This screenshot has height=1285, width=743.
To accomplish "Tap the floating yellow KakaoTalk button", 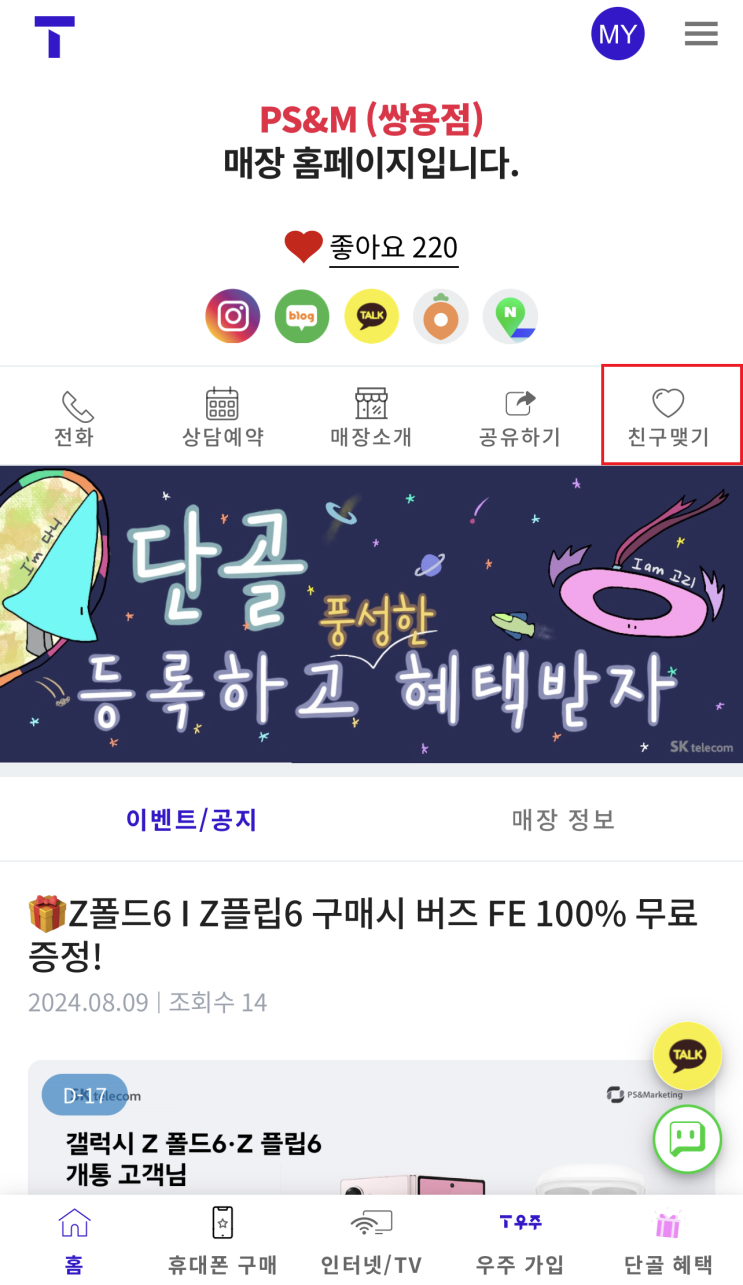I will 687,1056.
